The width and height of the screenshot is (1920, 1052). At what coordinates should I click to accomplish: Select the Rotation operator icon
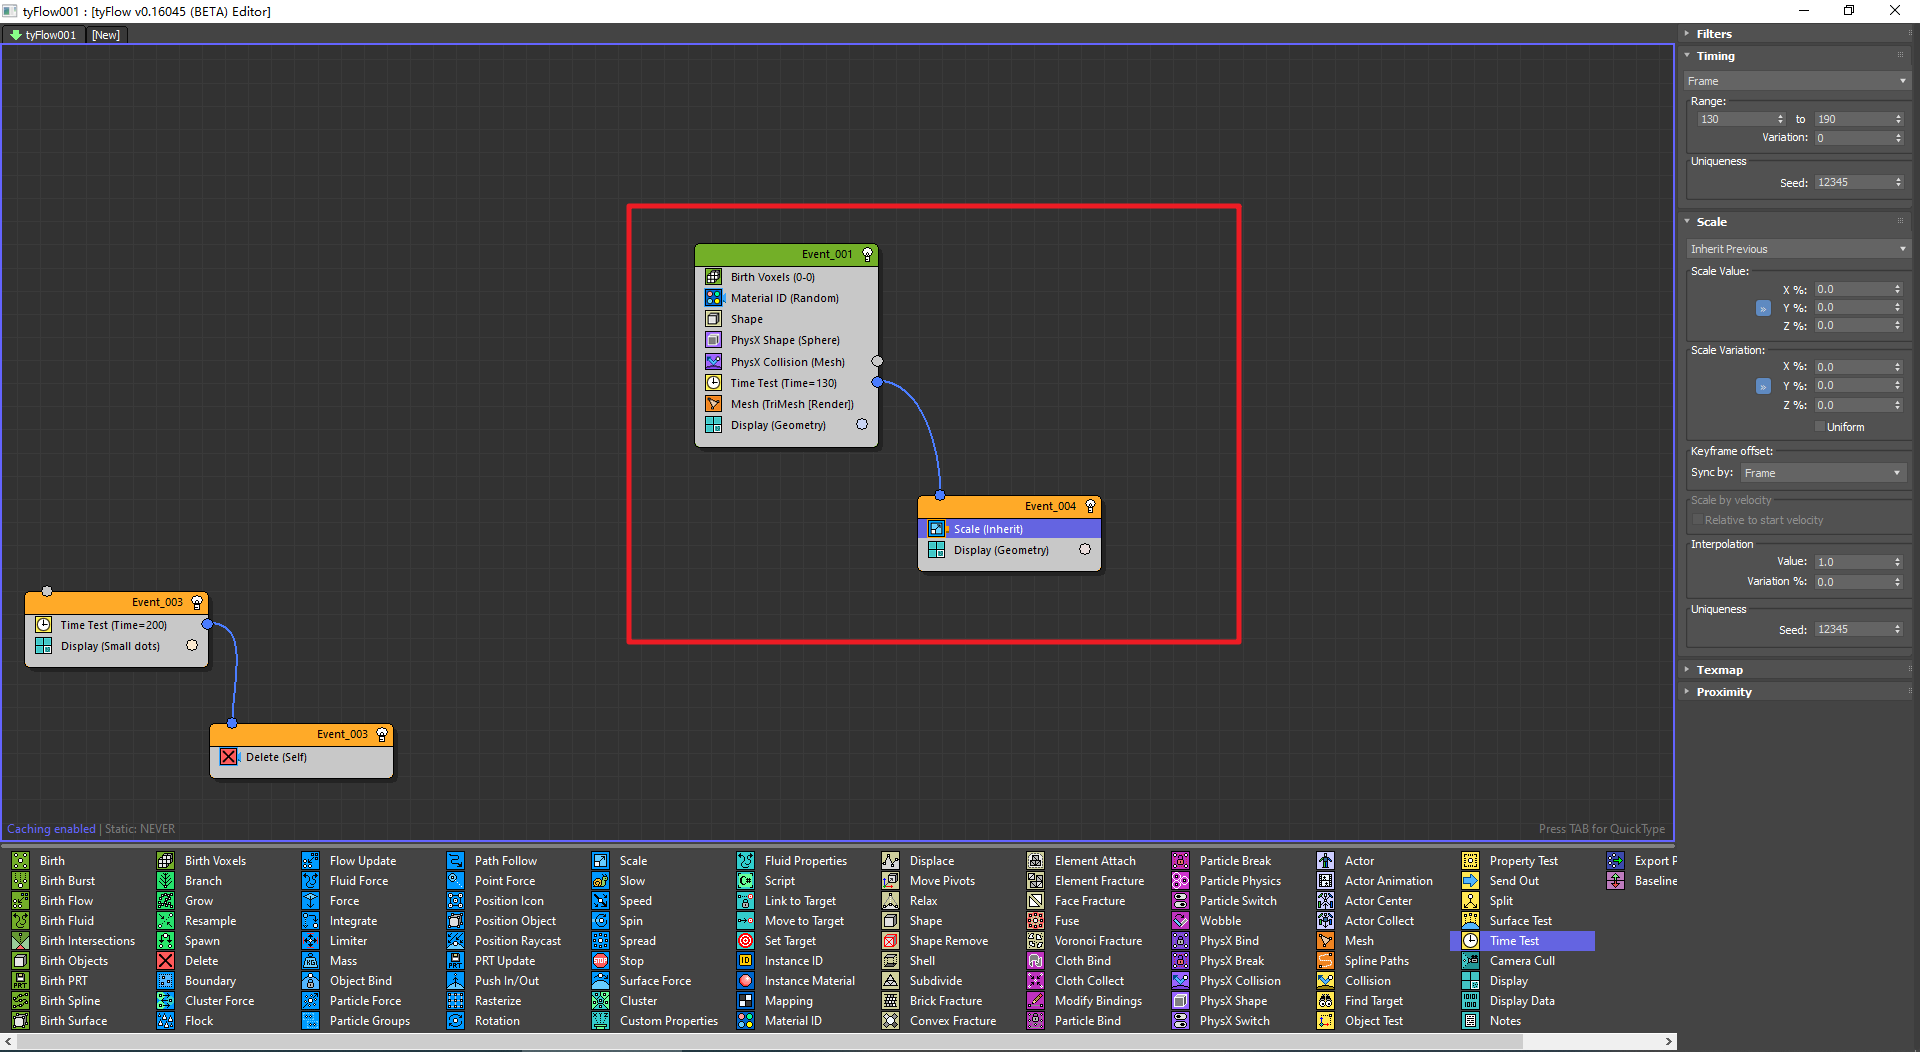[456, 1021]
